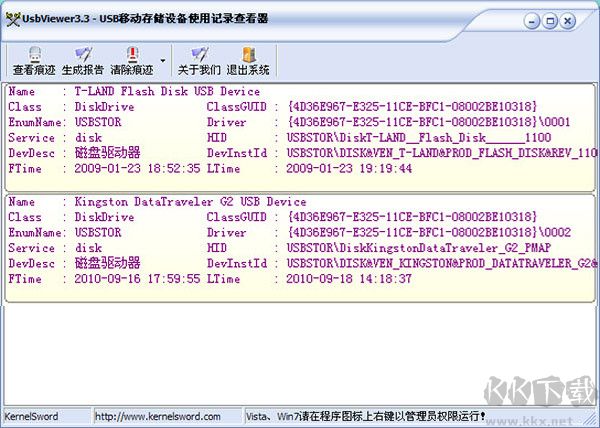Click the LTime value 2009-01-23 19:19:44
This screenshot has height=428, width=600.
[349, 169]
